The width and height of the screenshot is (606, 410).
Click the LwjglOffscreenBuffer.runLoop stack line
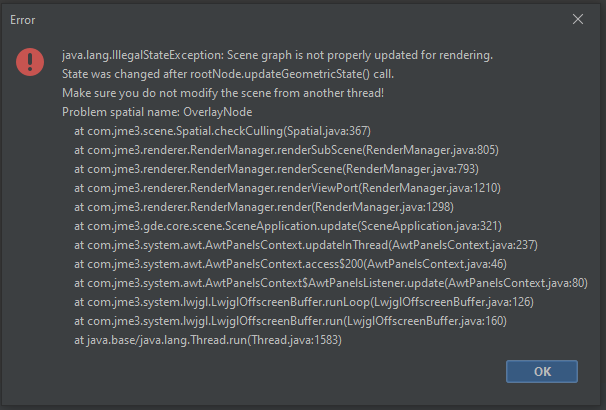click(304, 302)
